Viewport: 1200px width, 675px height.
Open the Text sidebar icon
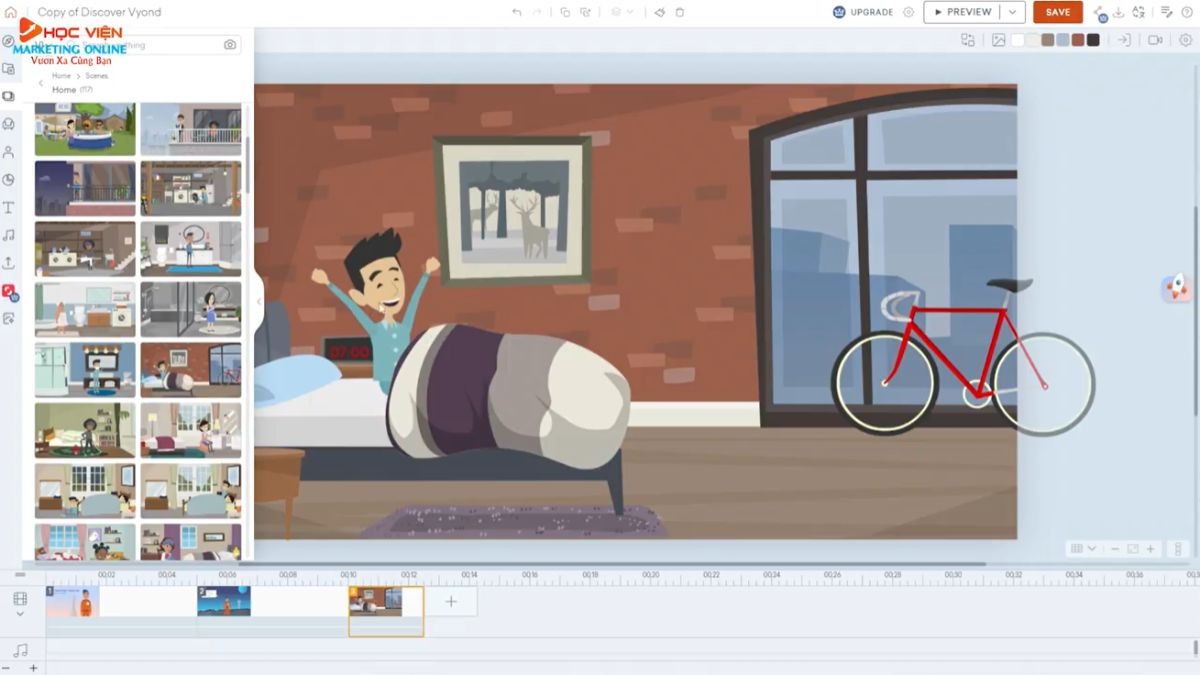click(9, 207)
